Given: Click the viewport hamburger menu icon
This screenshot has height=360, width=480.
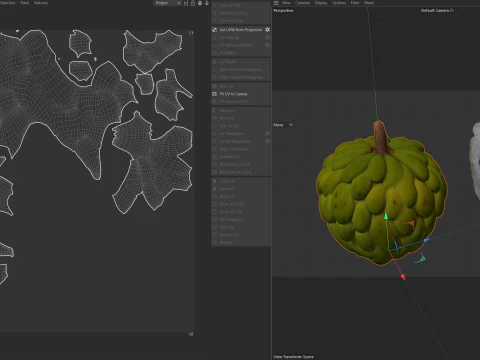Looking at the screenshot, I should (276, 3).
